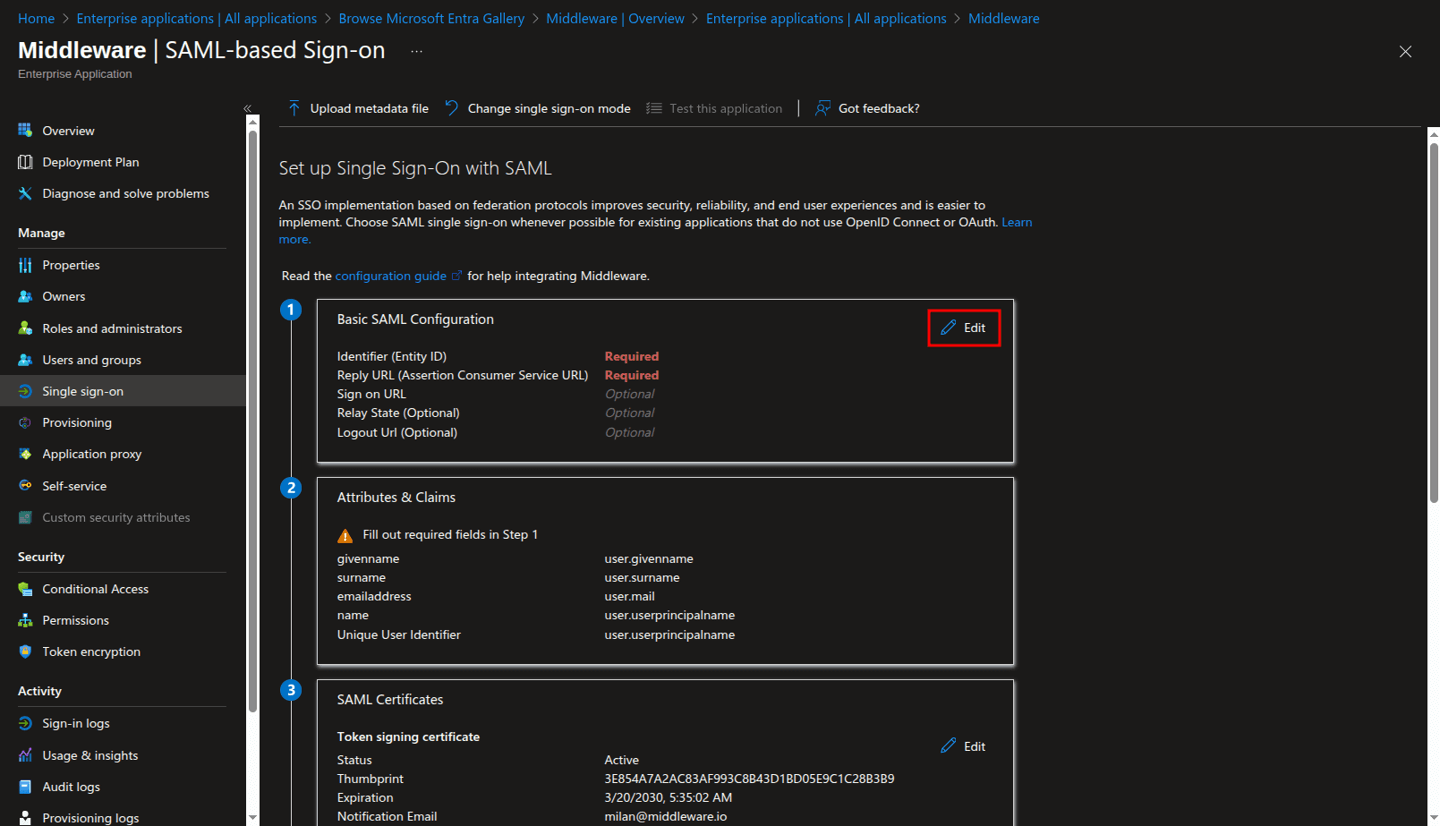Image resolution: width=1440 pixels, height=826 pixels.
Task: Go to Middleware | Overview via breadcrumb
Action: click(615, 18)
